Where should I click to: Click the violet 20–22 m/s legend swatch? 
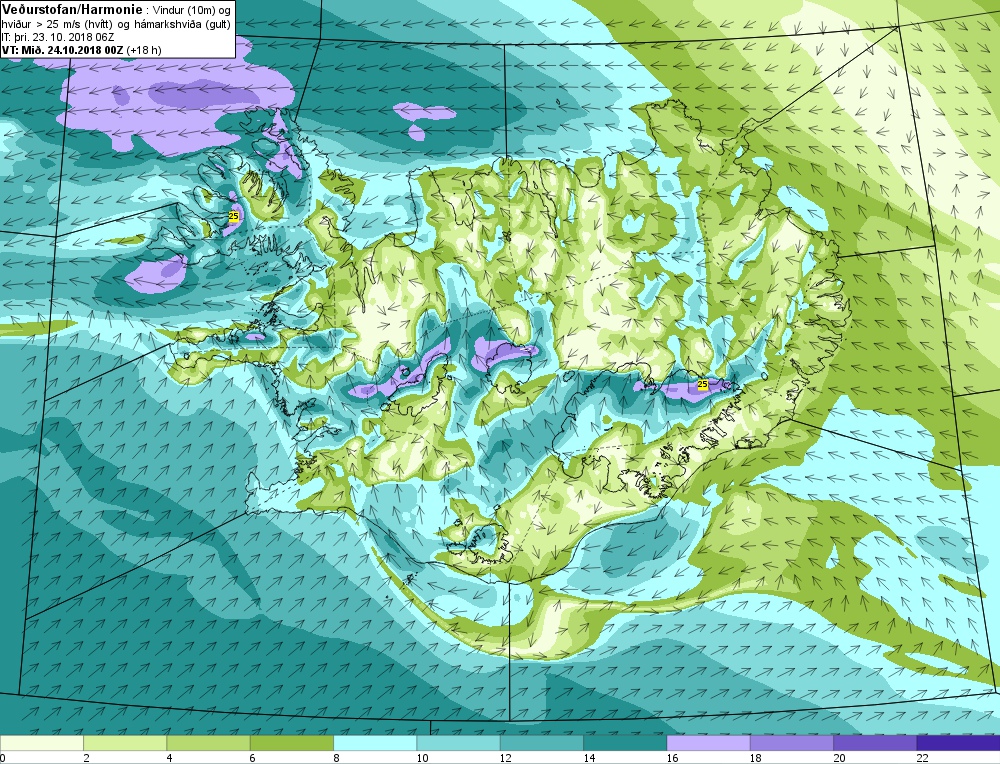875,742
